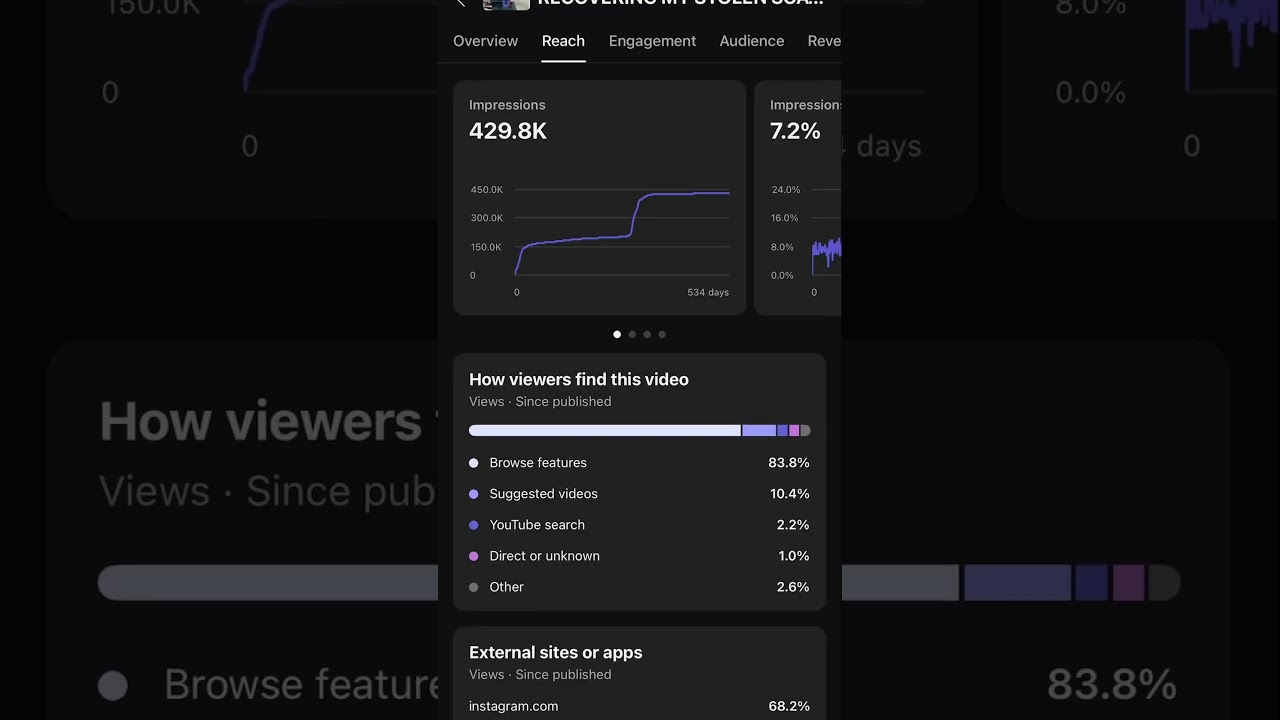Click the 534 days axis label
The width and height of the screenshot is (1280, 720).
point(708,293)
